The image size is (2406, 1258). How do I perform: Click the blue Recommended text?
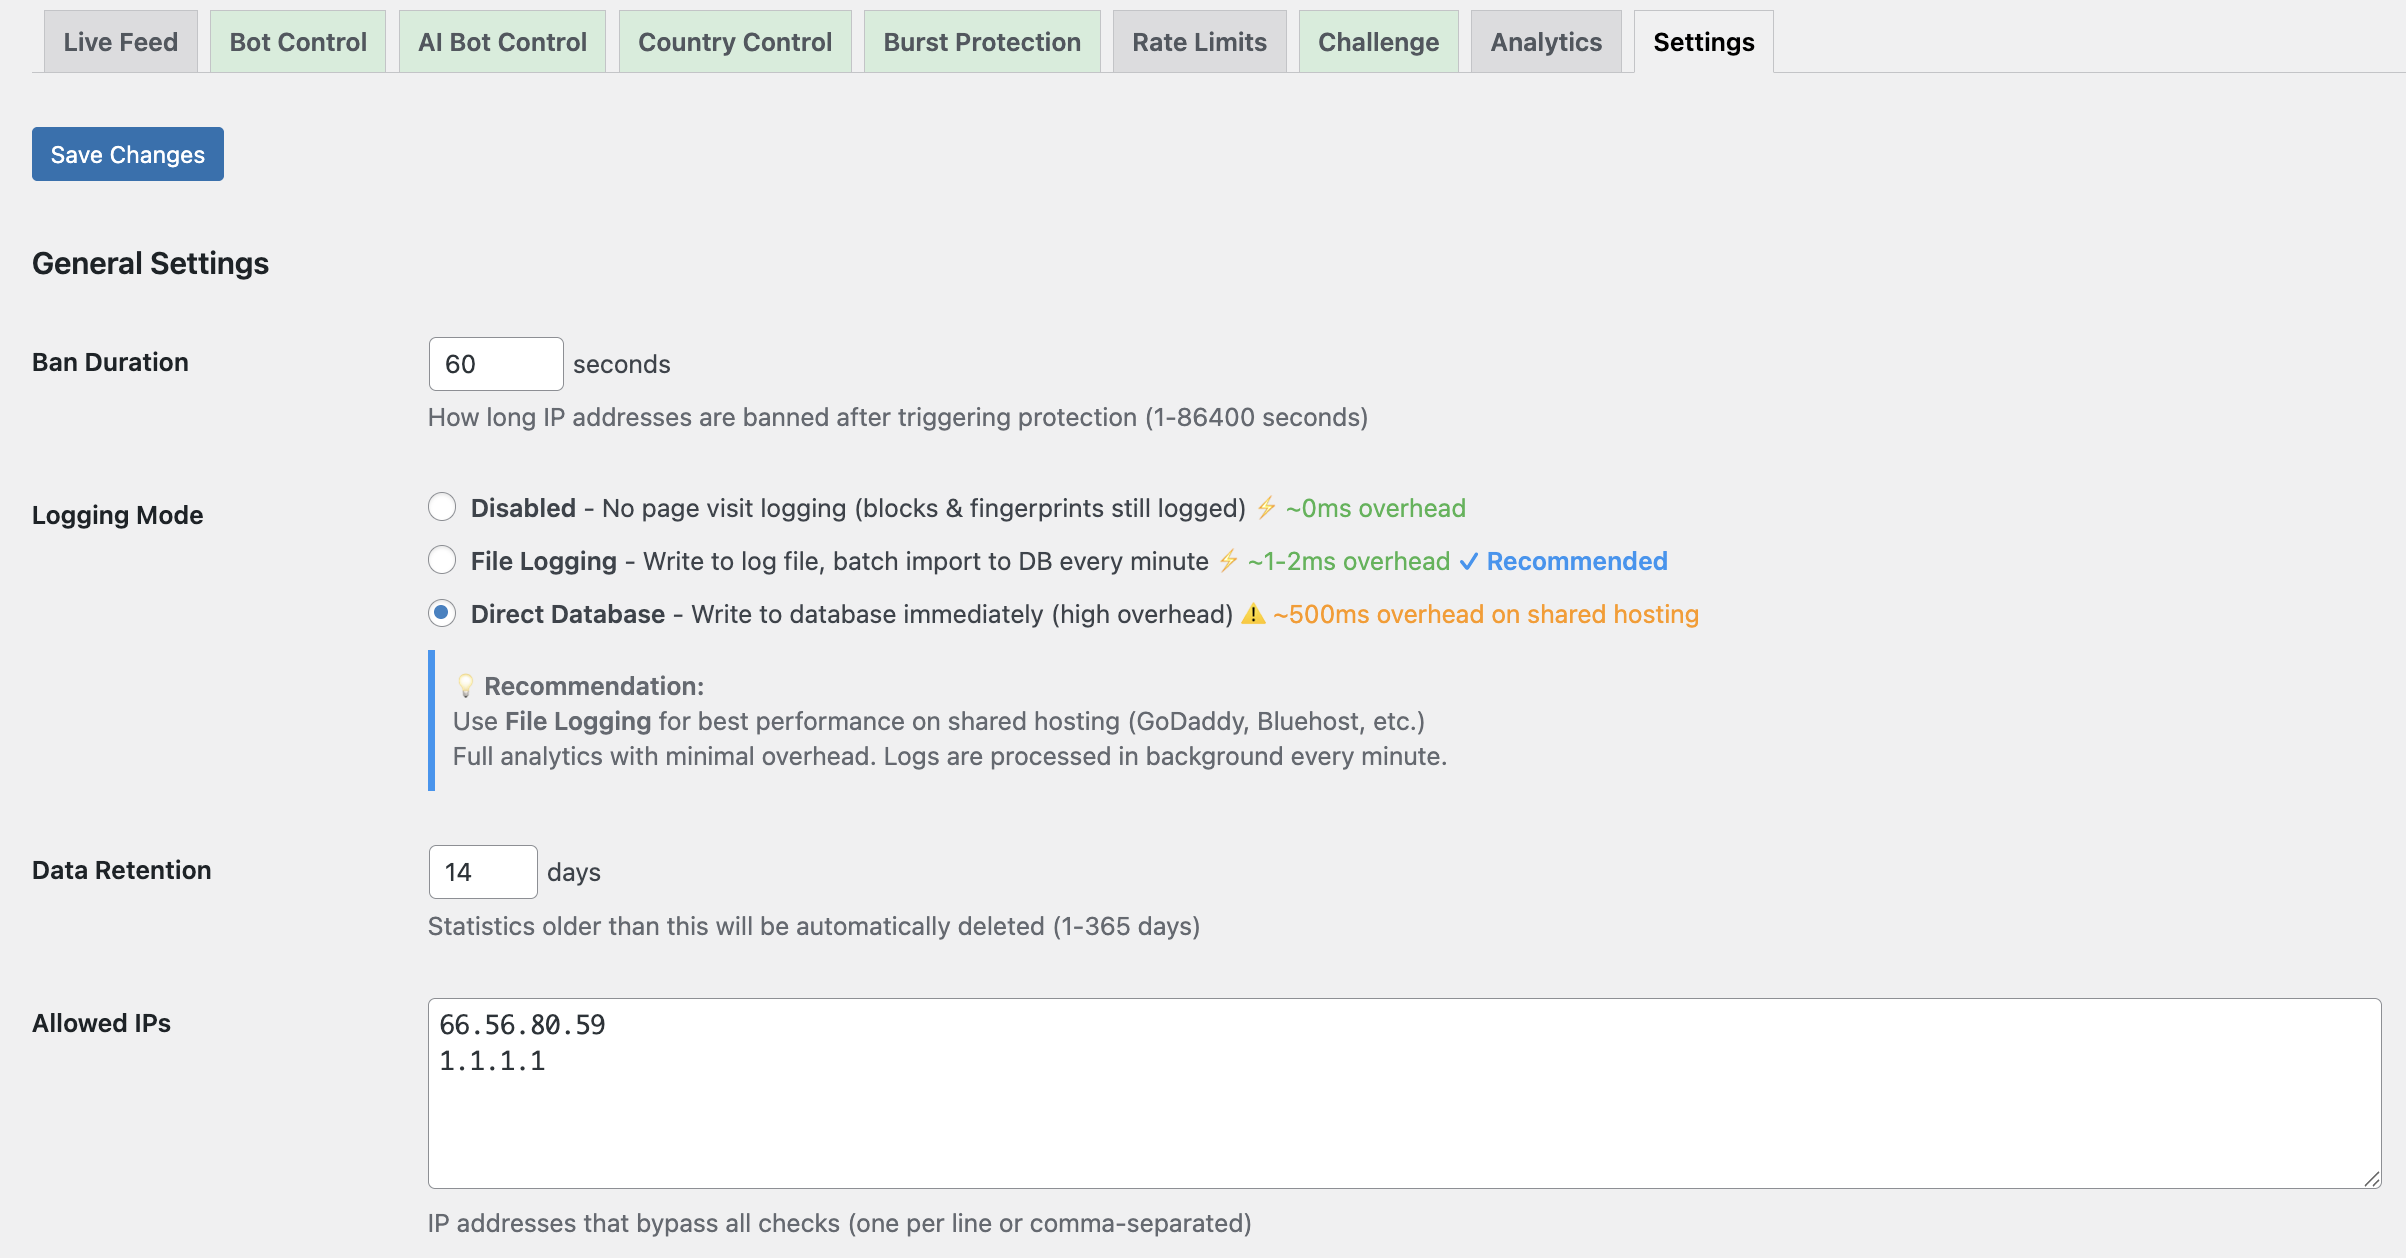[1577, 561]
